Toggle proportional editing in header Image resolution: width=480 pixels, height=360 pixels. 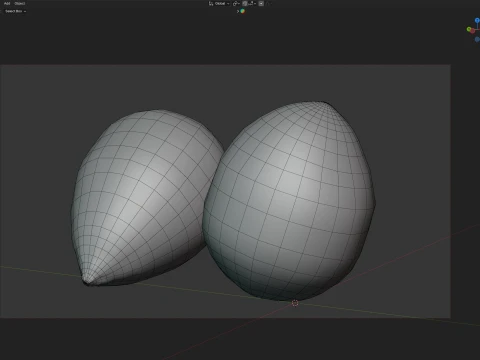tap(261, 4)
